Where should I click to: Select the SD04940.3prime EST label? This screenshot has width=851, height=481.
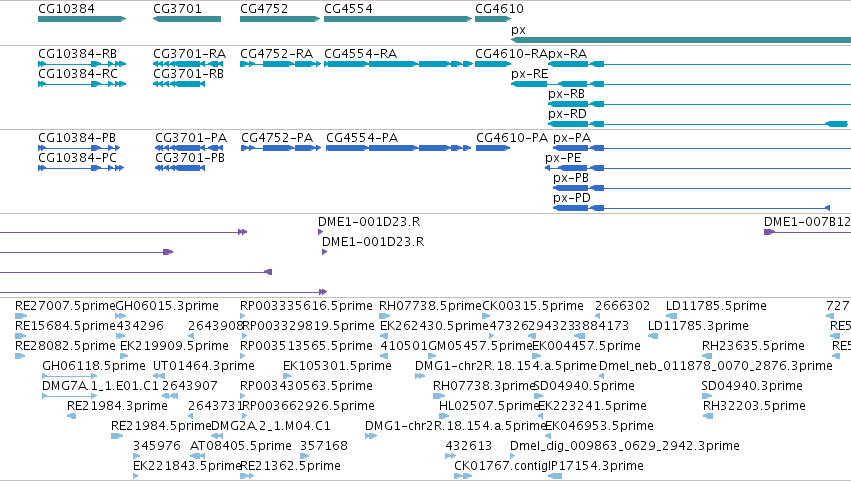(x=752, y=386)
